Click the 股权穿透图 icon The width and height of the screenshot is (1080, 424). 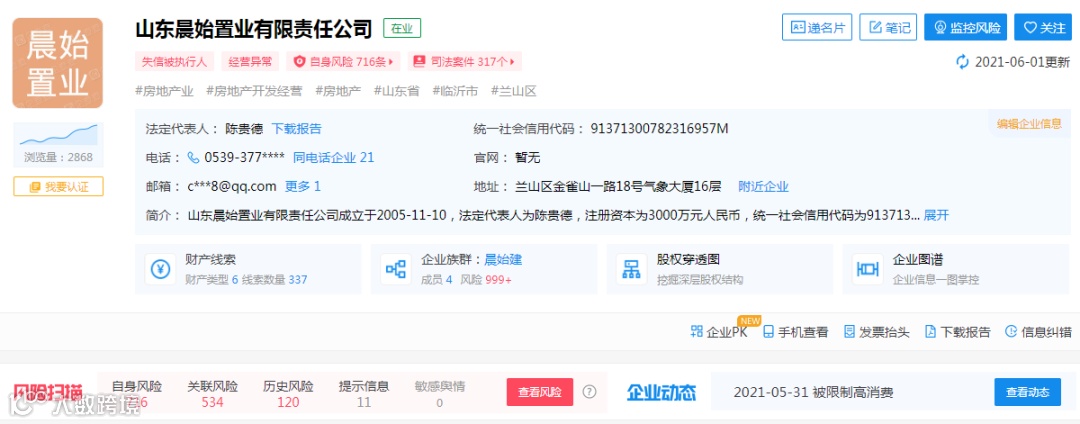(632, 270)
